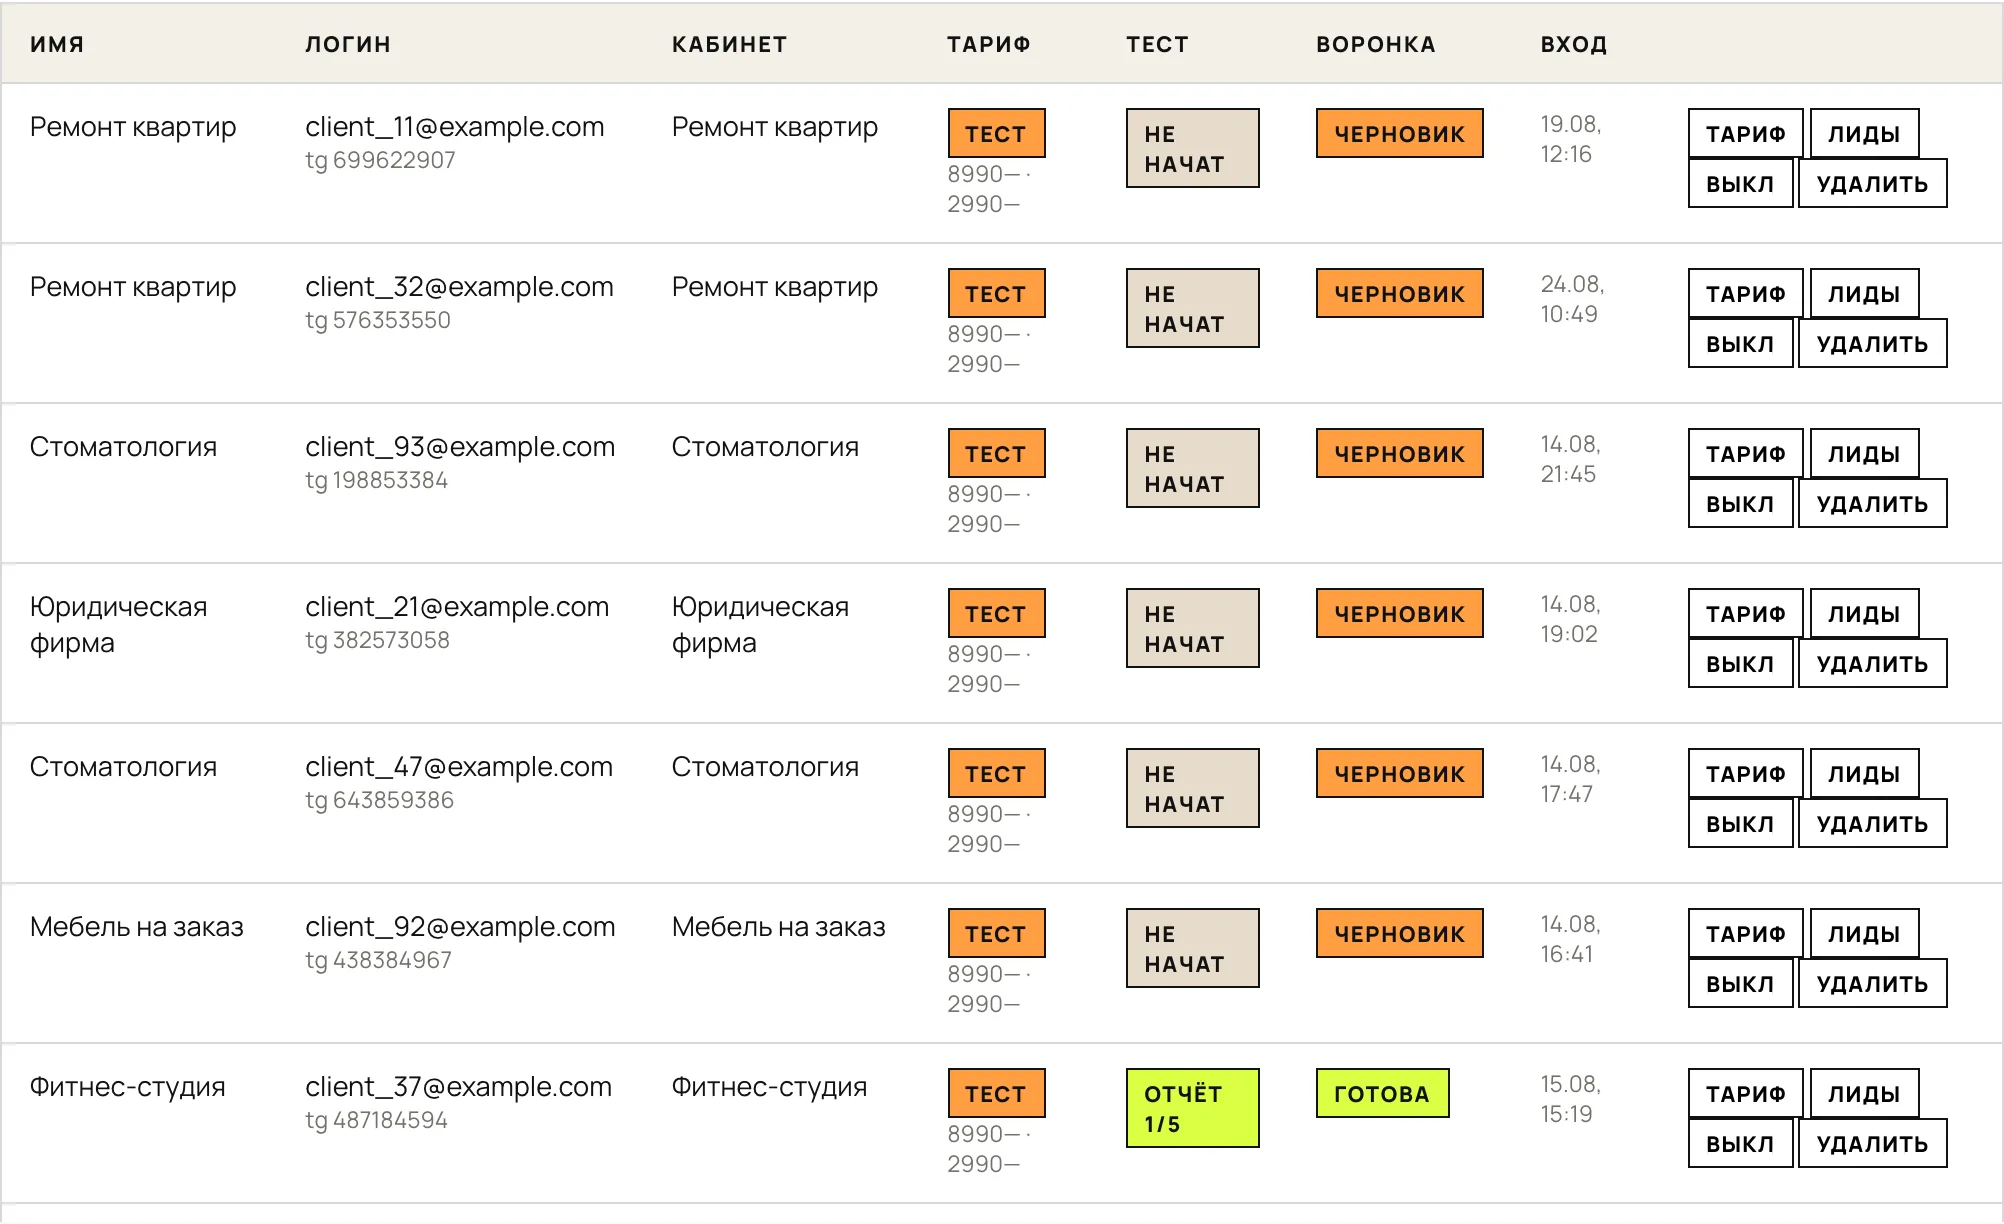Image resolution: width=2004 pixels, height=1224 pixels.
Task: Click ВЫКЛ for client_93@example.com row
Action: (1740, 503)
